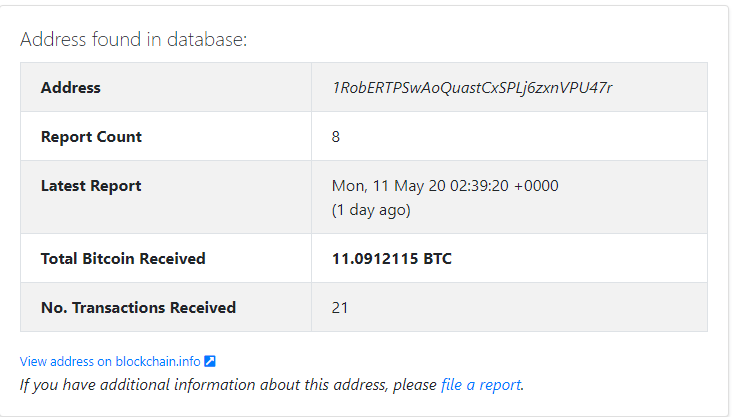Click the '(1 day ago)' text
740x417 pixels.
(371, 210)
